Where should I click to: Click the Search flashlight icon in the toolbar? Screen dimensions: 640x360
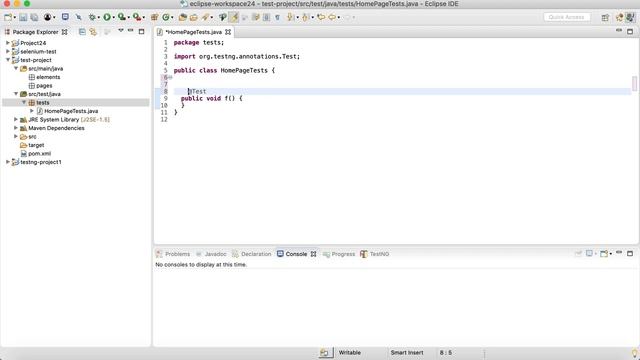click(x=205, y=17)
